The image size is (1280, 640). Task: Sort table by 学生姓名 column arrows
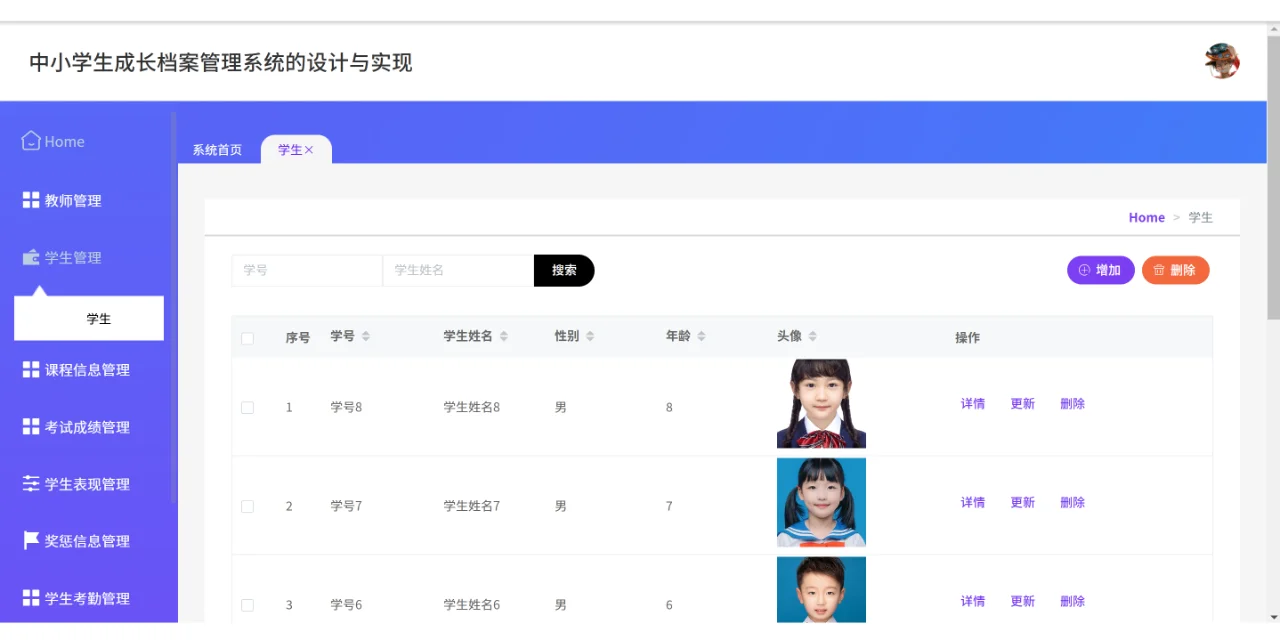504,336
